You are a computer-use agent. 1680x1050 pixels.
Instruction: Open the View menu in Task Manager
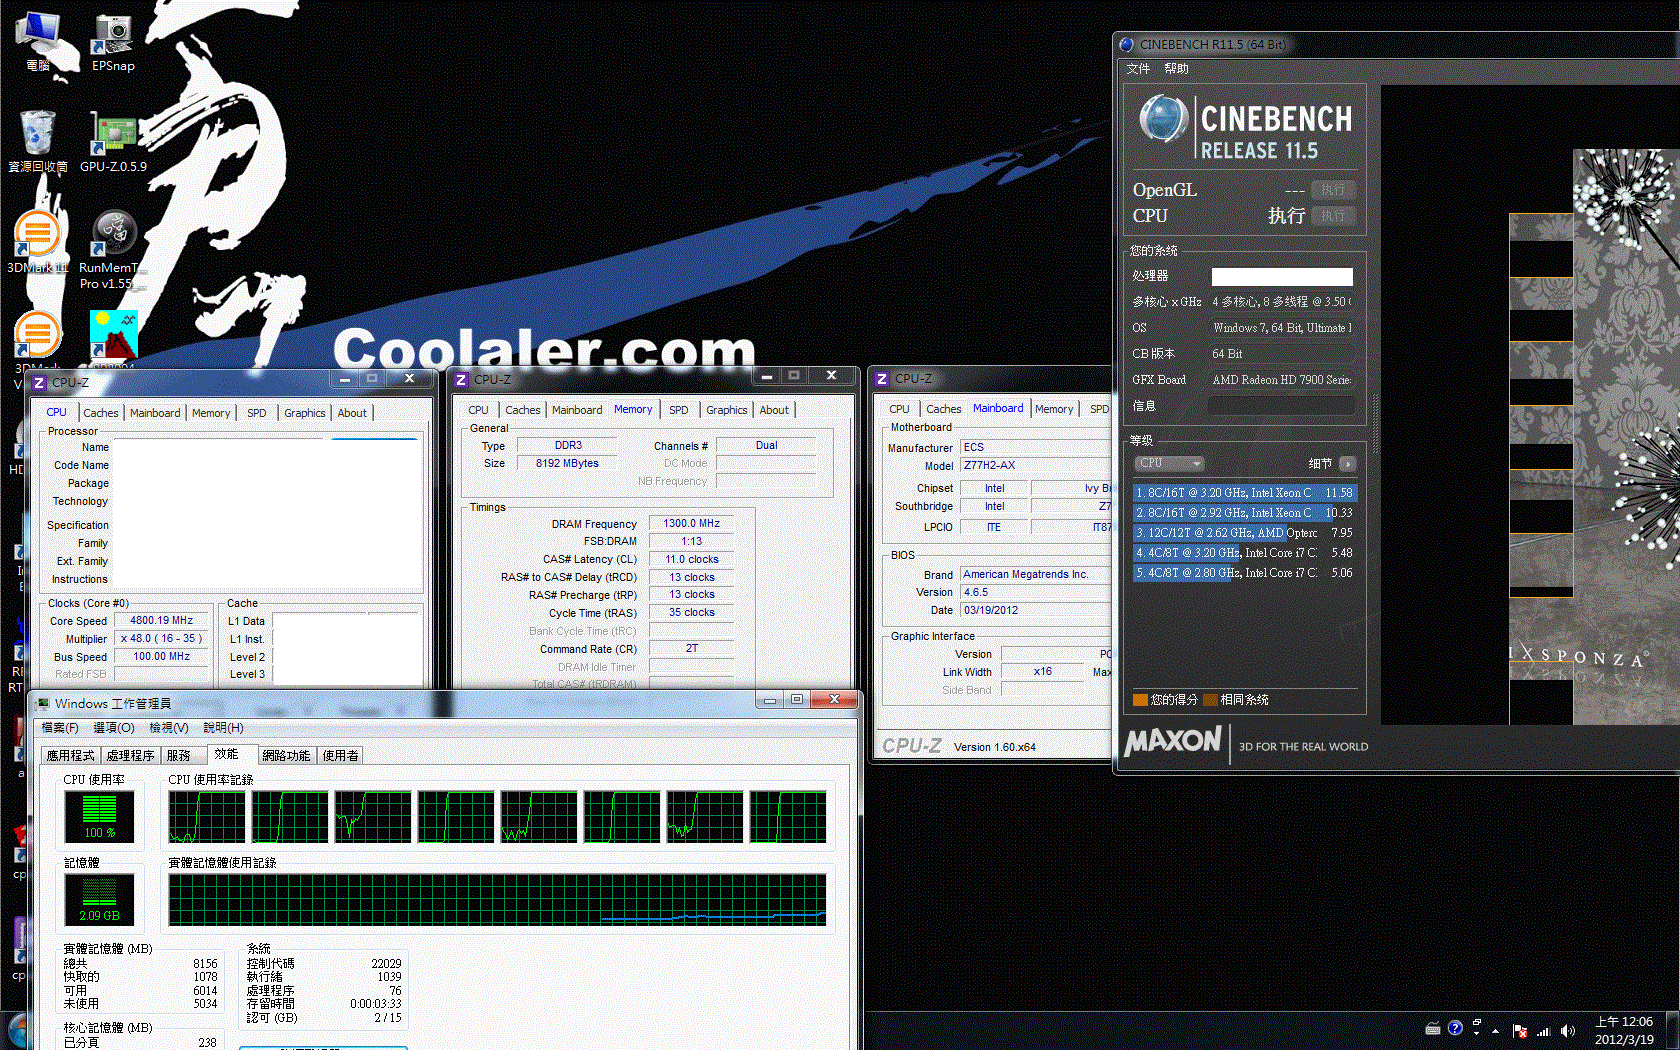tap(169, 728)
